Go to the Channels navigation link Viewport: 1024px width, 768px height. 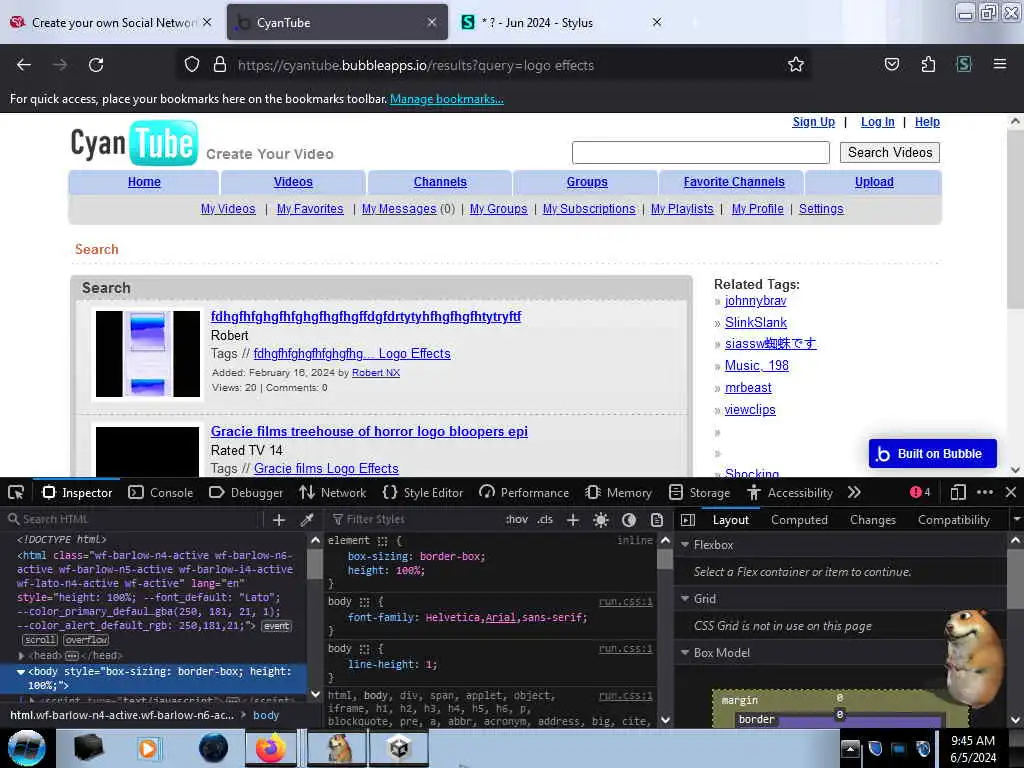pos(440,182)
